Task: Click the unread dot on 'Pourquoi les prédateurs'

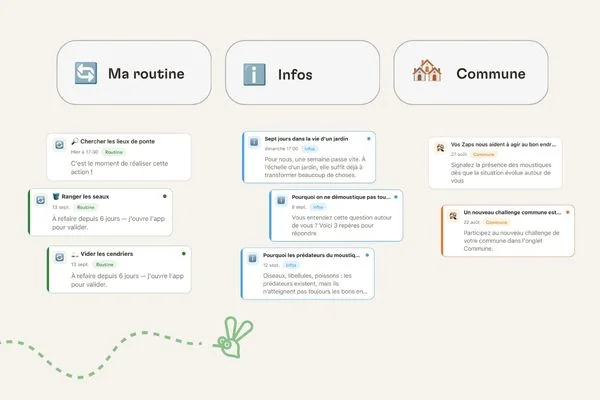Action: tap(367, 255)
